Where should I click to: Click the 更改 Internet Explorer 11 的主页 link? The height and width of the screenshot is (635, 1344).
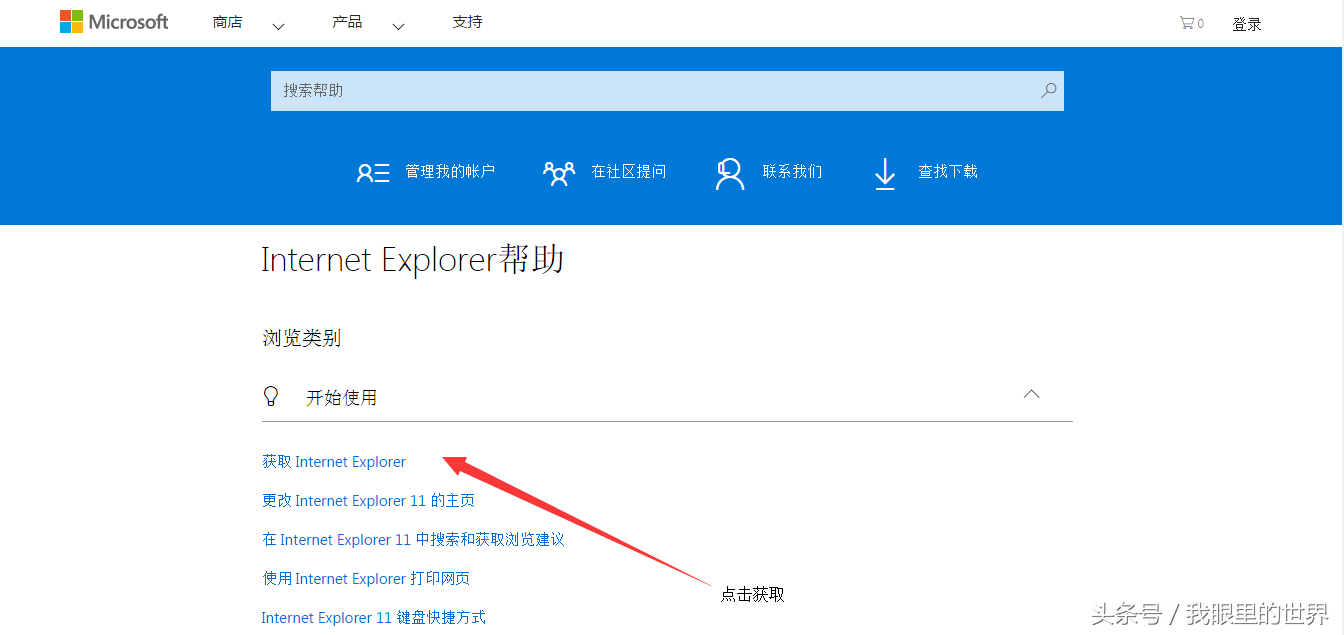click(368, 500)
